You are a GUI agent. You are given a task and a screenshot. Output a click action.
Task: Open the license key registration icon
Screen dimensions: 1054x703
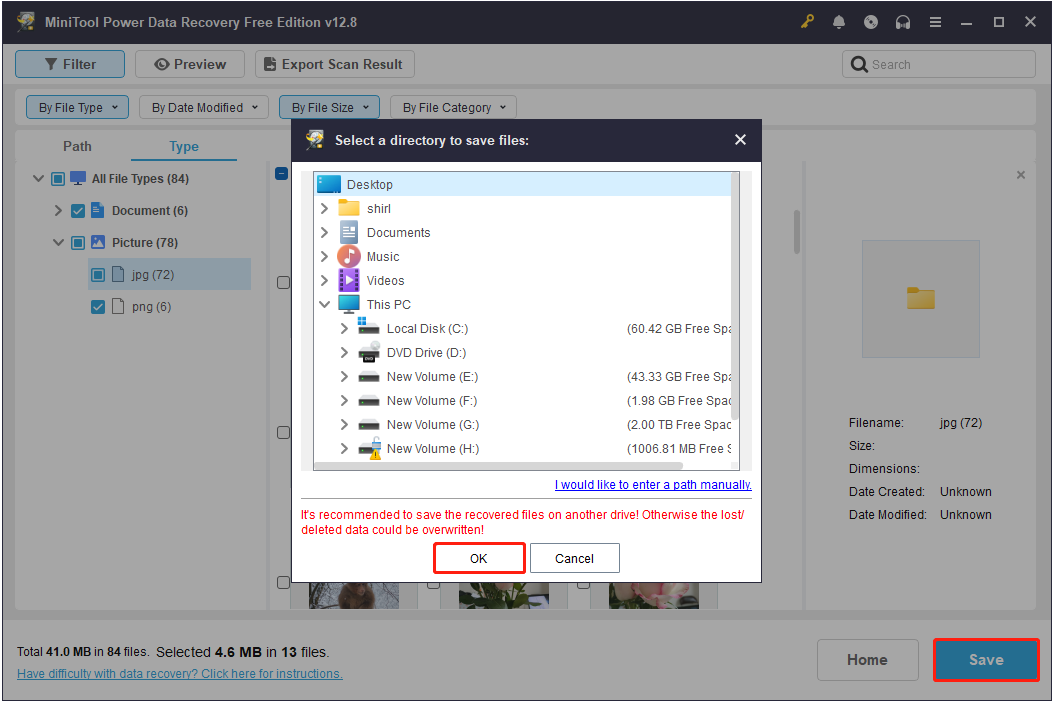click(x=807, y=22)
